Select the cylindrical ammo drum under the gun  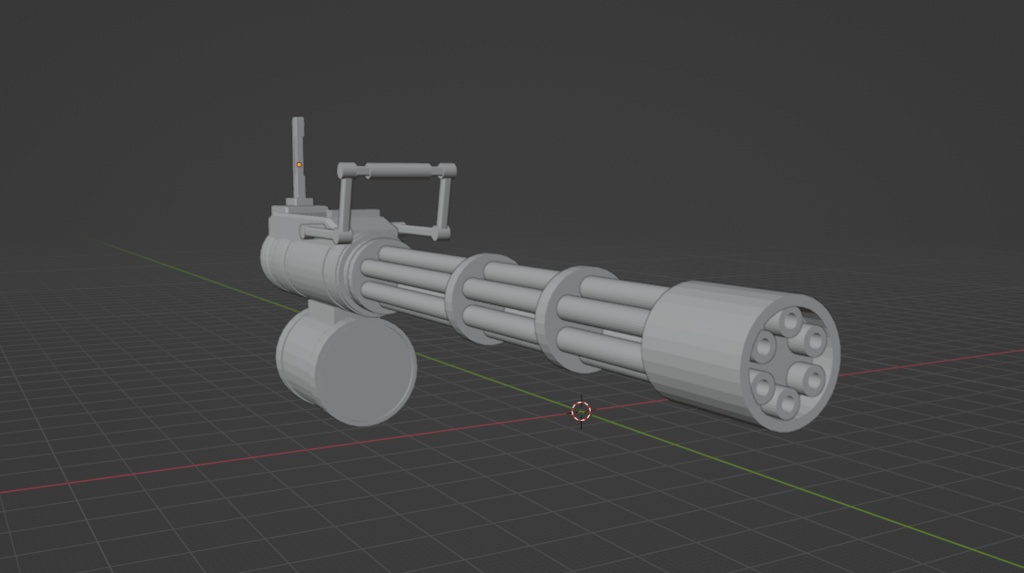tap(346, 365)
